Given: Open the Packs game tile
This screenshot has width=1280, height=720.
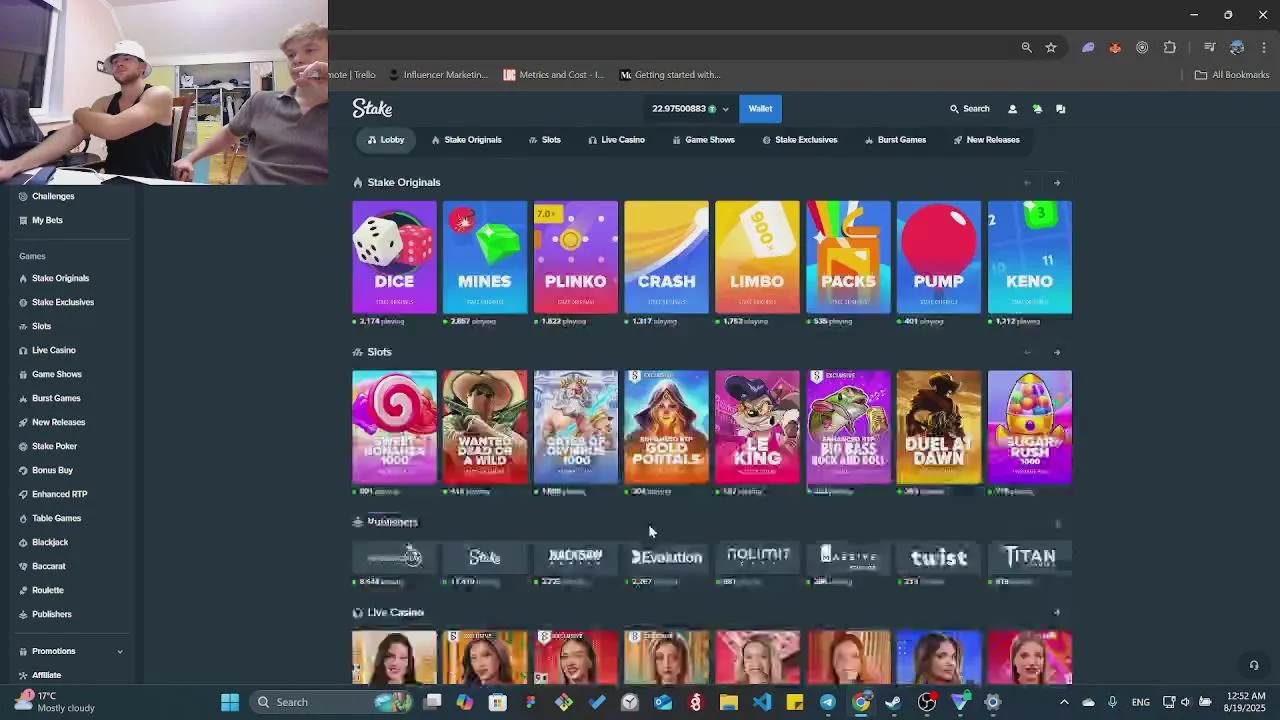Looking at the screenshot, I should pos(848,257).
